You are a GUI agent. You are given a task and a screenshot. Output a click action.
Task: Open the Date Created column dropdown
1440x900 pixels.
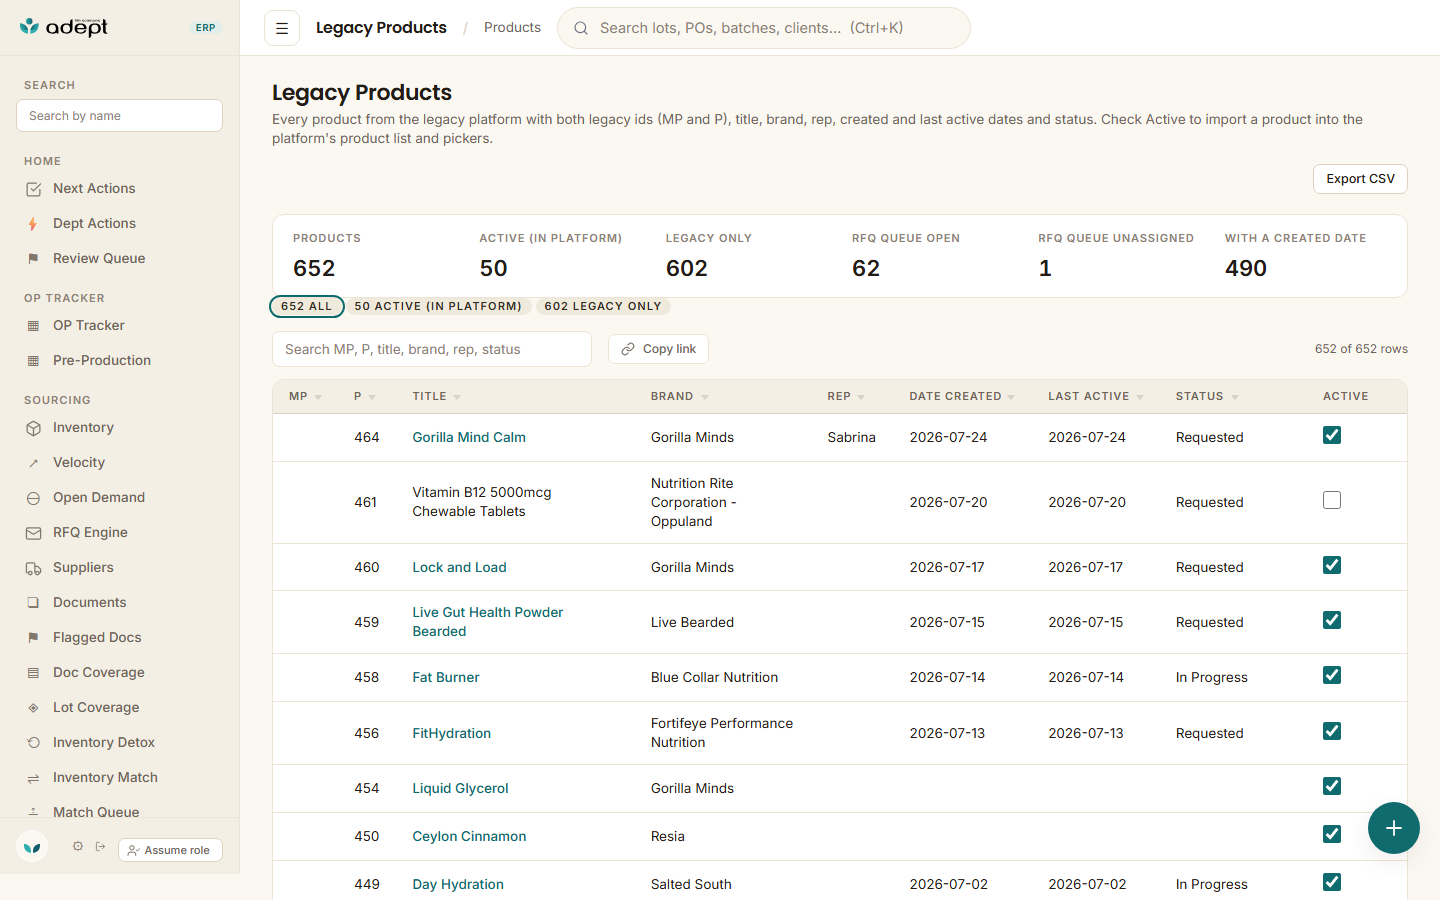click(1011, 397)
